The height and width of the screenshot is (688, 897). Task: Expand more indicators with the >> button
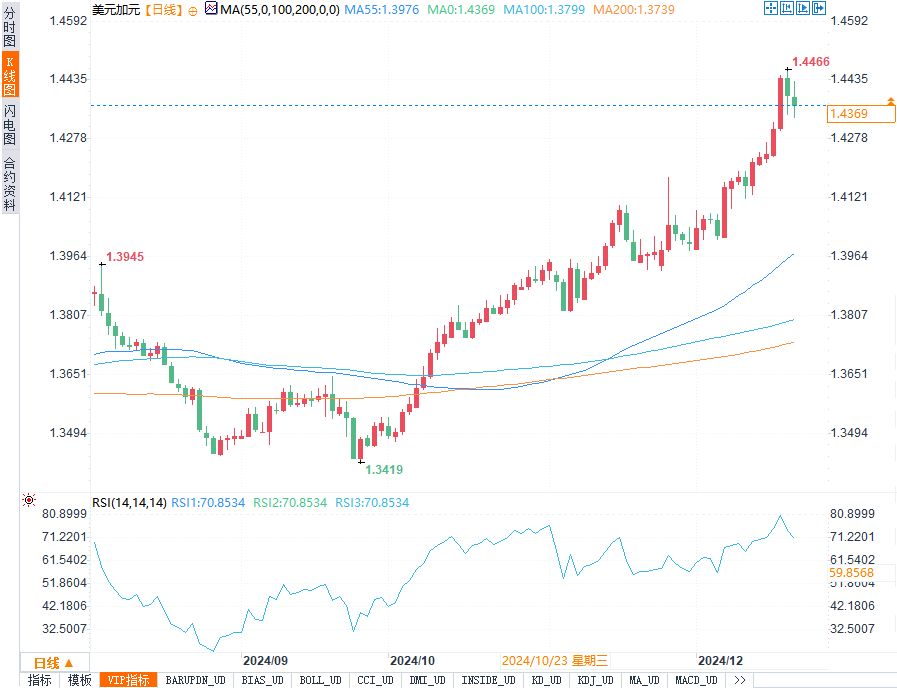[x=740, y=680]
